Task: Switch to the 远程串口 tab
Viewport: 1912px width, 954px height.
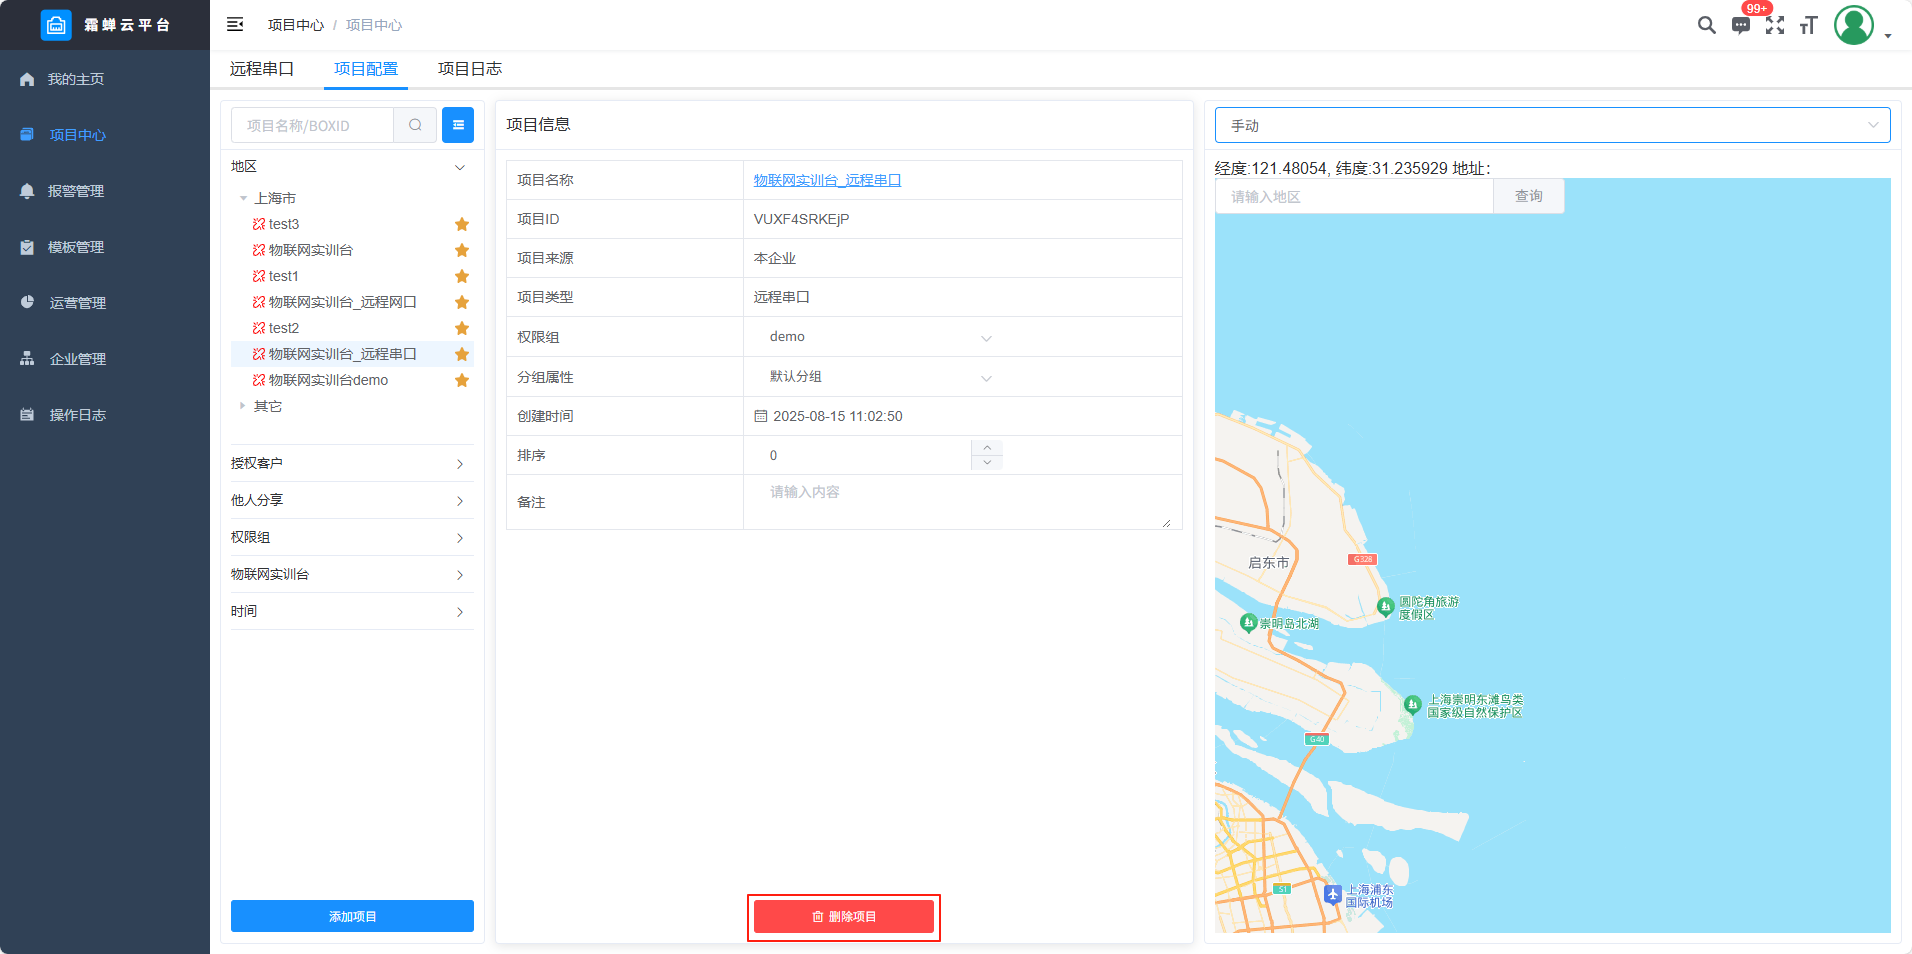Action: coord(262,69)
